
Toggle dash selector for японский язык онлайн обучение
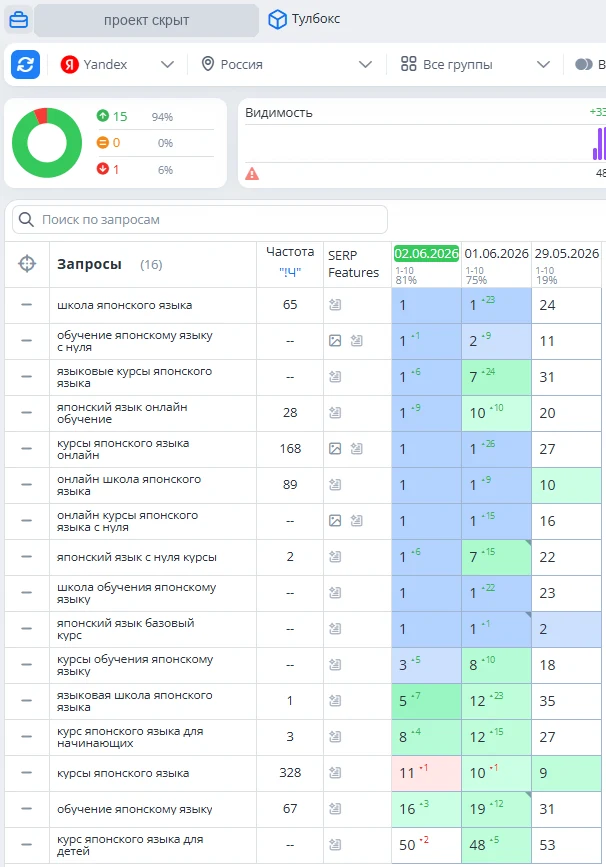(x=27, y=412)
